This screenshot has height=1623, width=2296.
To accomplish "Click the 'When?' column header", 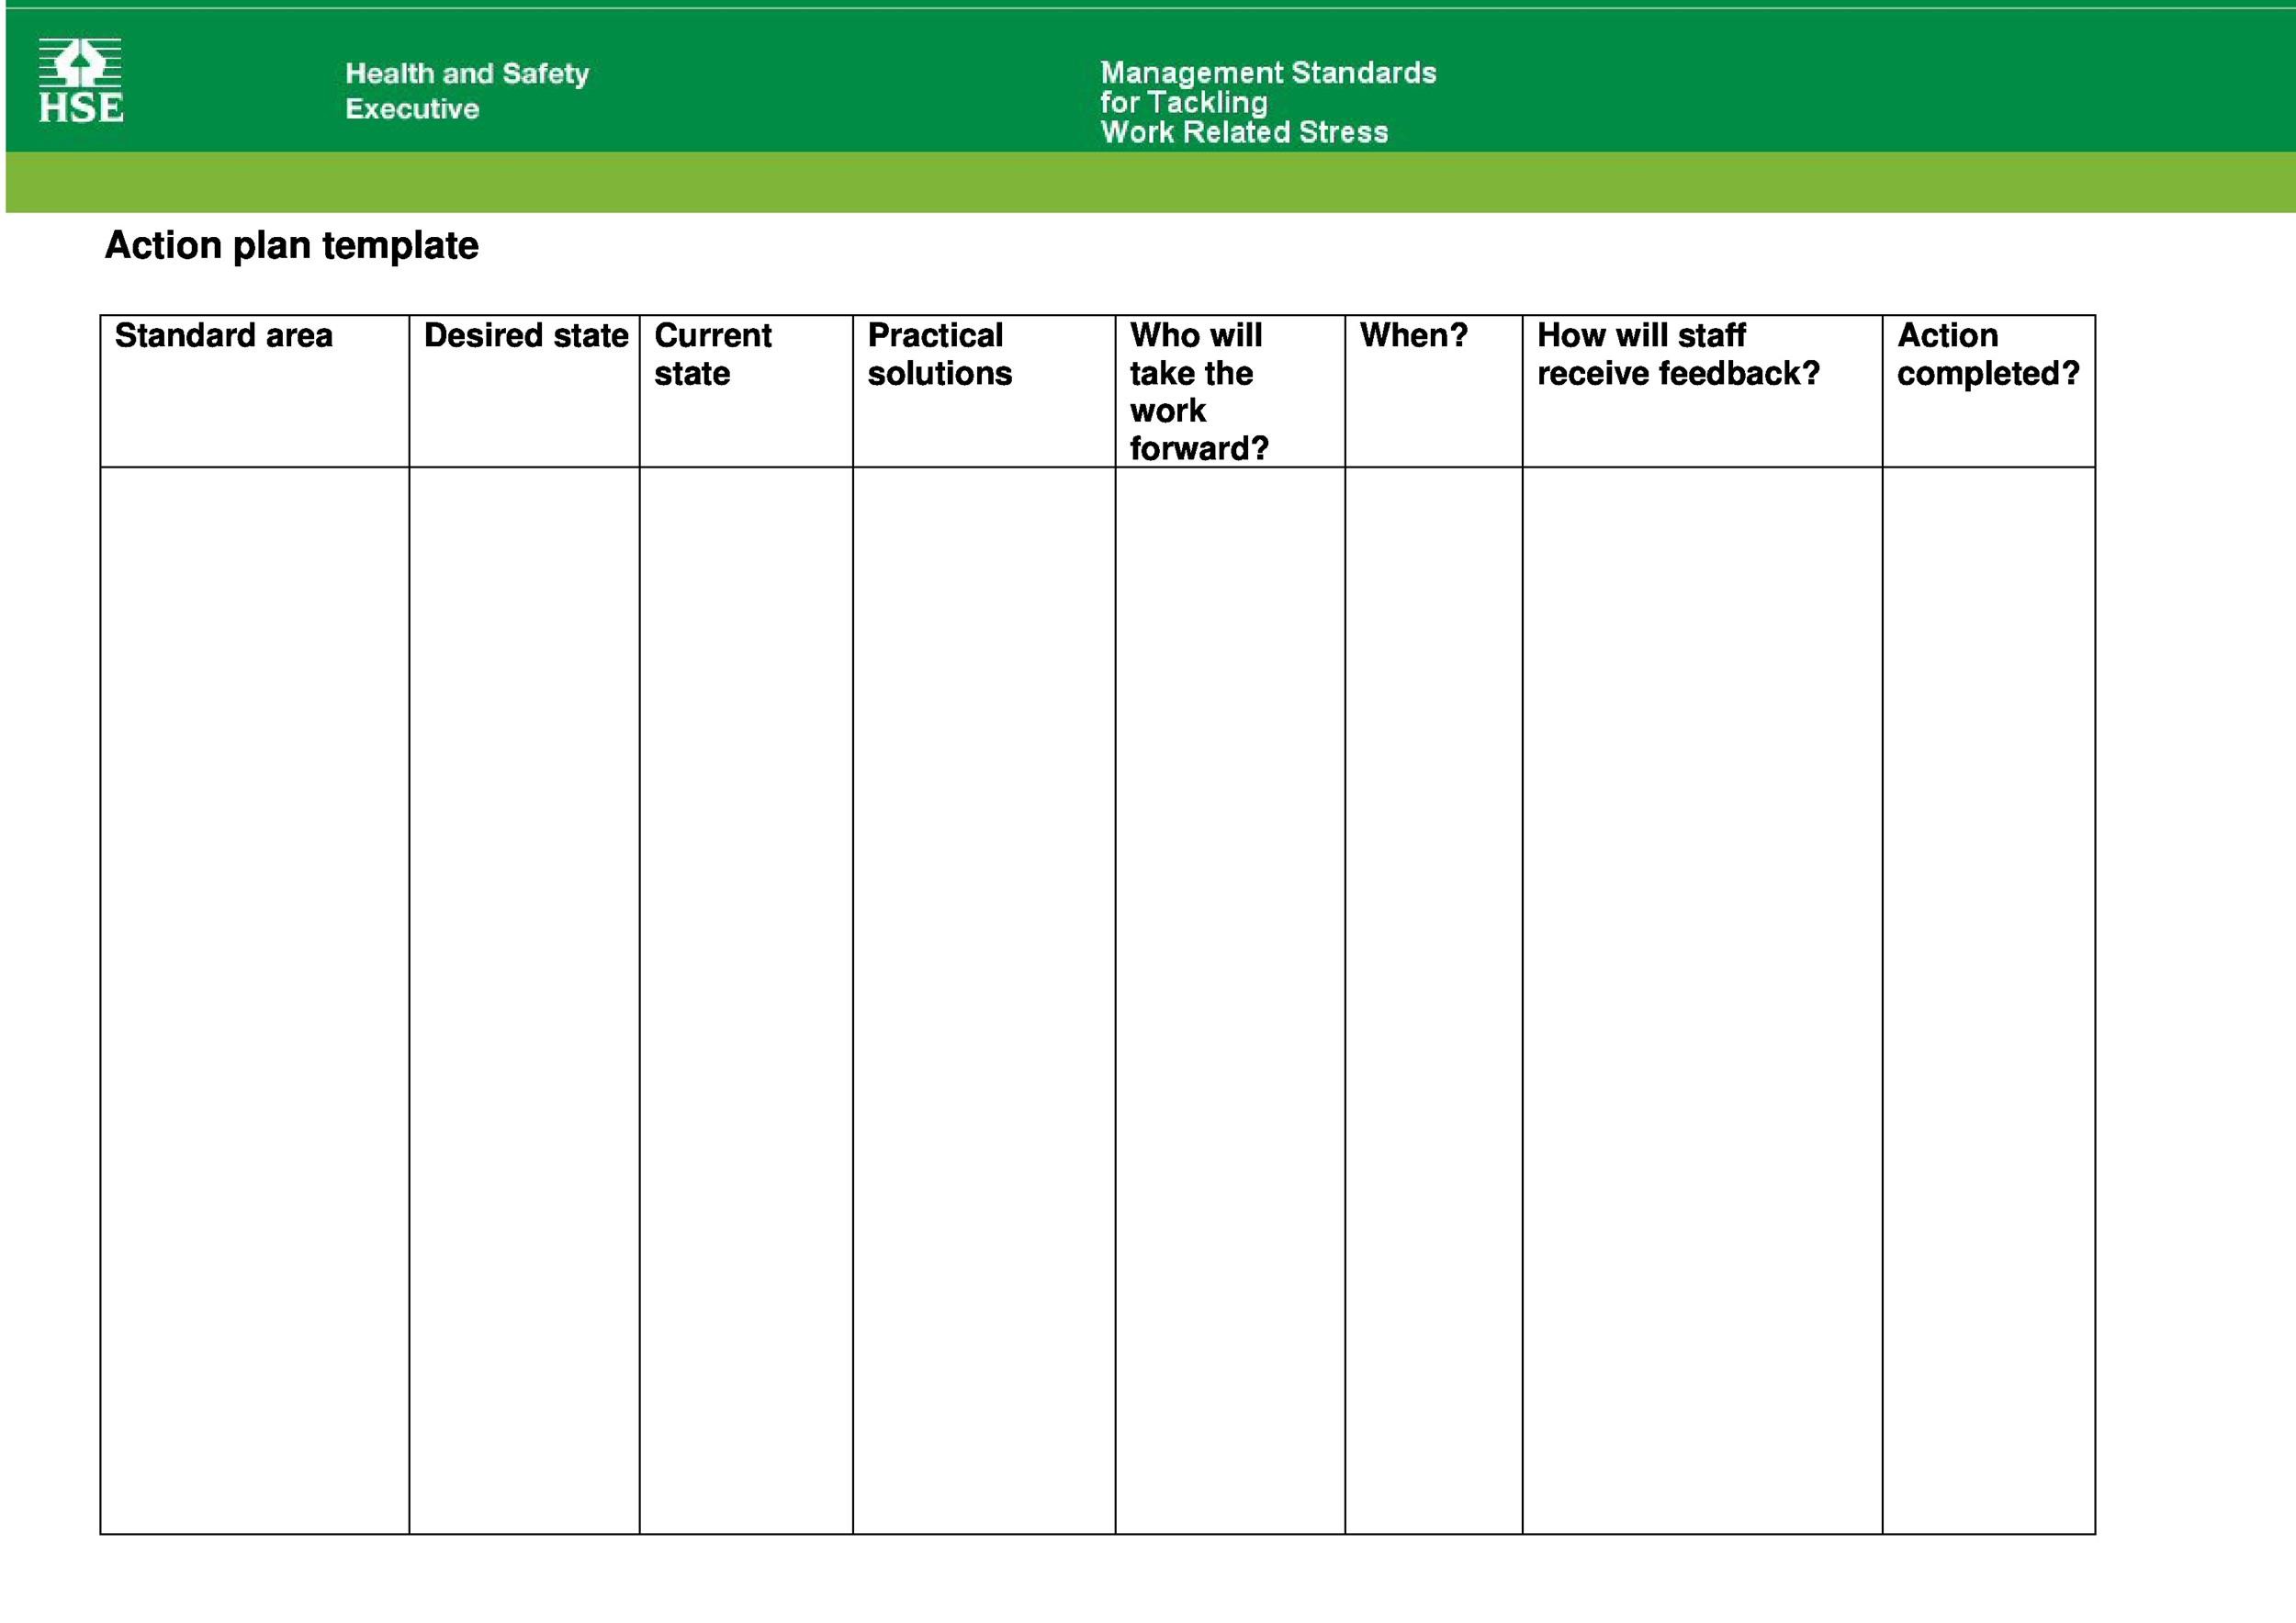I will point(1414,336).
